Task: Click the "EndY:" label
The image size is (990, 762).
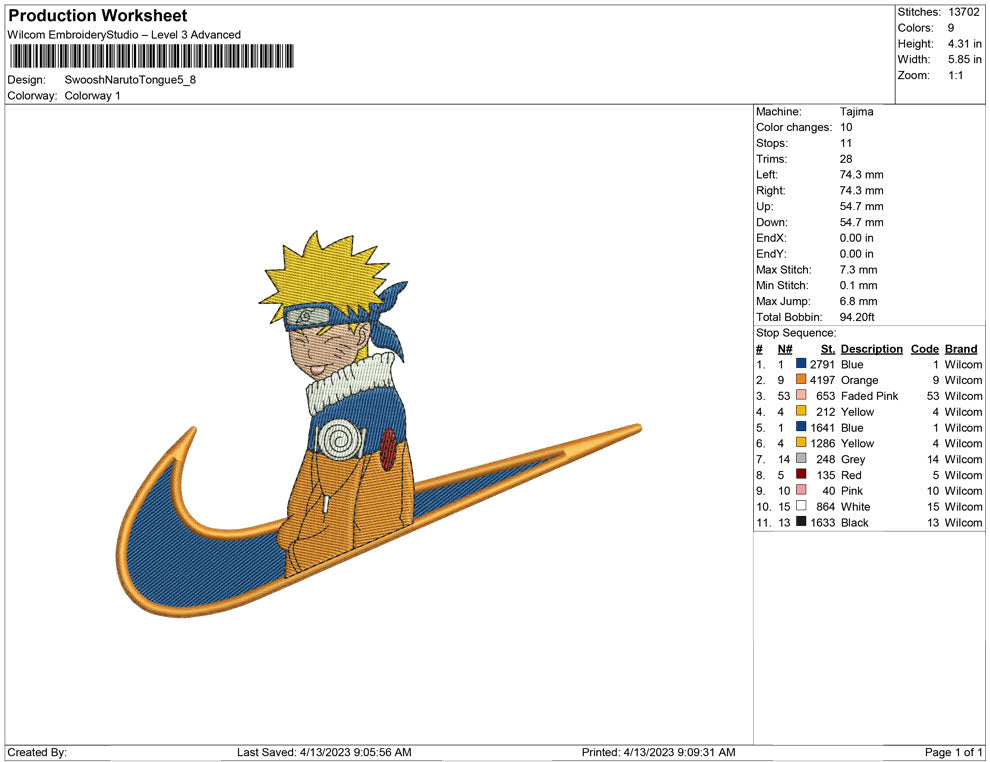Action: (x=771, y=254)
